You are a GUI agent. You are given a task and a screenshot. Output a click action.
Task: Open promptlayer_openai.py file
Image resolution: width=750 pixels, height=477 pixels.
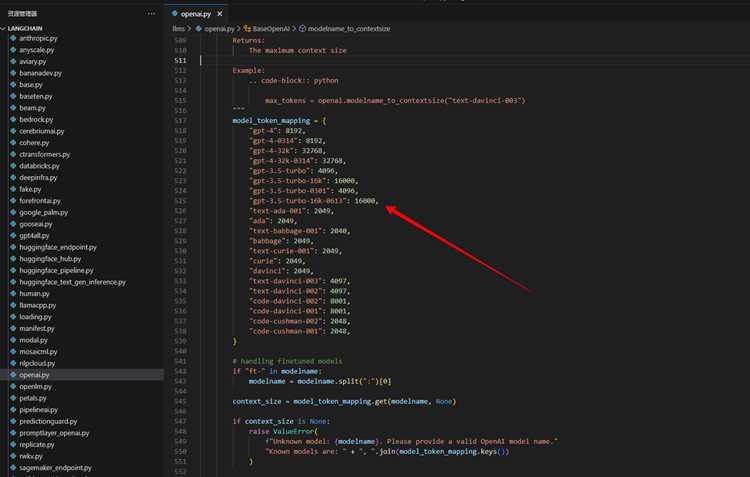54,433
